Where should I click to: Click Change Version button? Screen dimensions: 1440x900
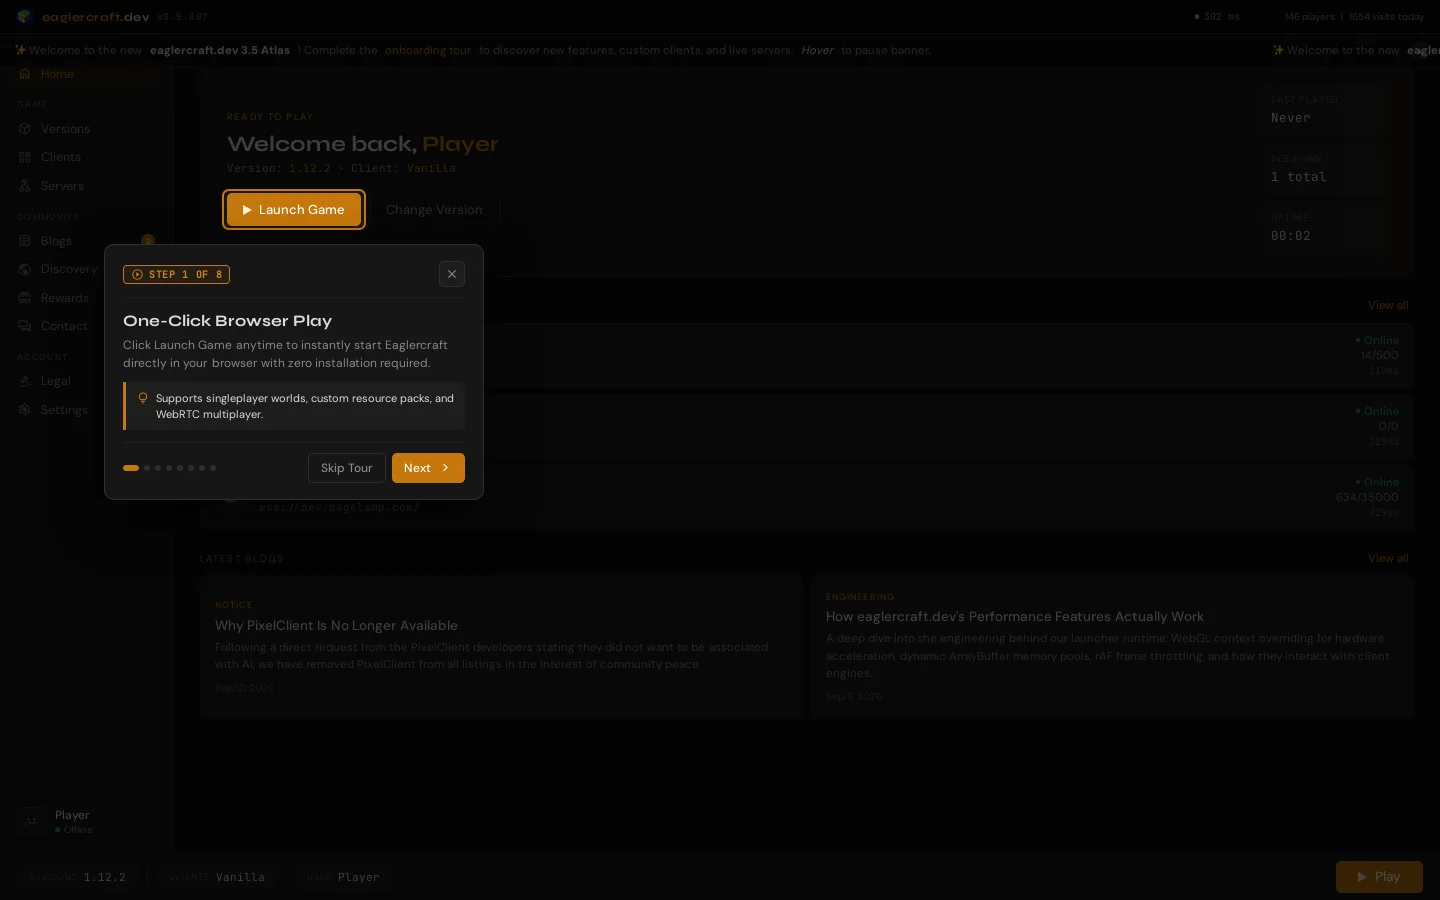pyautogui.click(x=434, y=210)
